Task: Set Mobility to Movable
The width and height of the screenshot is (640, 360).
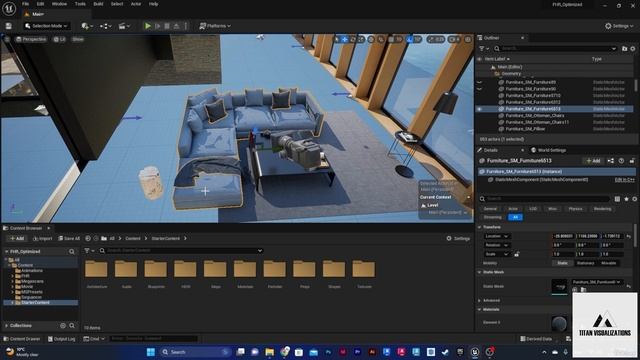Action: [x=609, y=263]
